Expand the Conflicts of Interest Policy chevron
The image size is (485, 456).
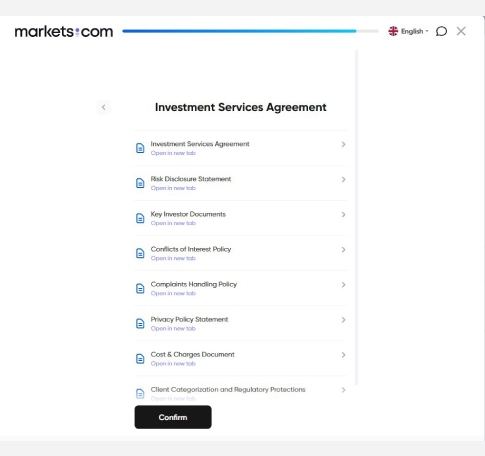pos(343,250)
